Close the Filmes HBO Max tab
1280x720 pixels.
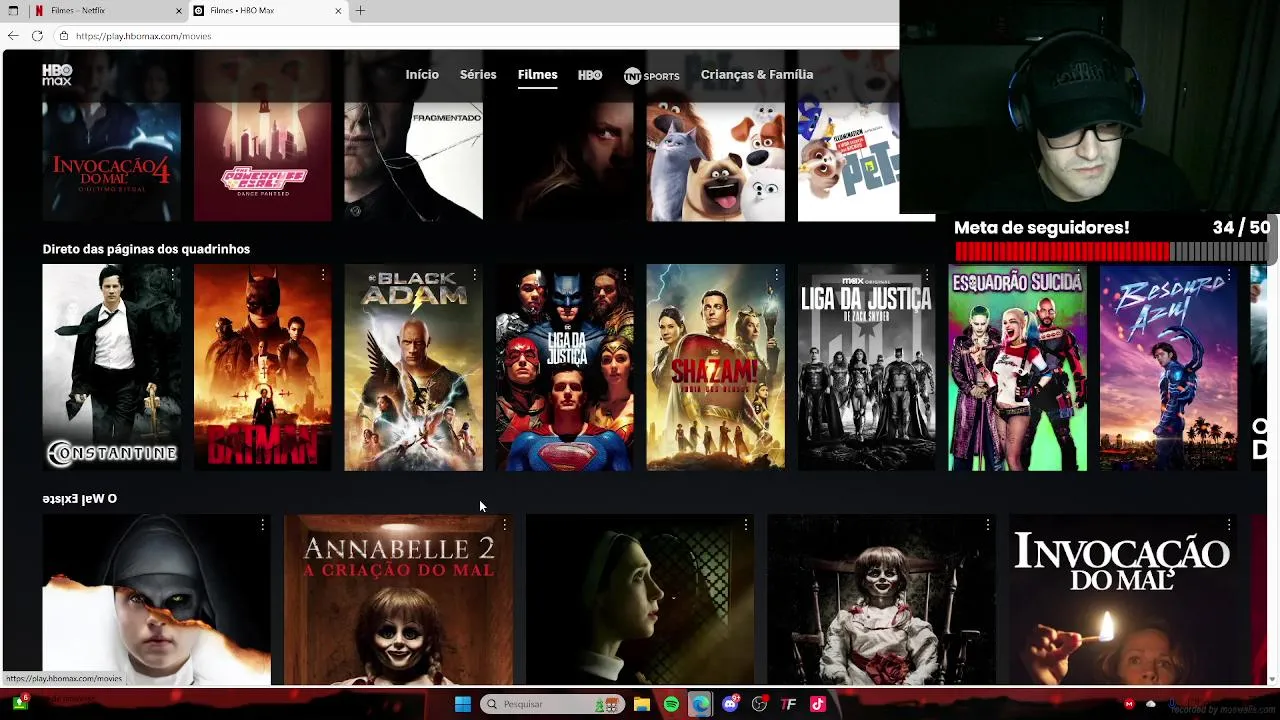[x=338, y=11]
